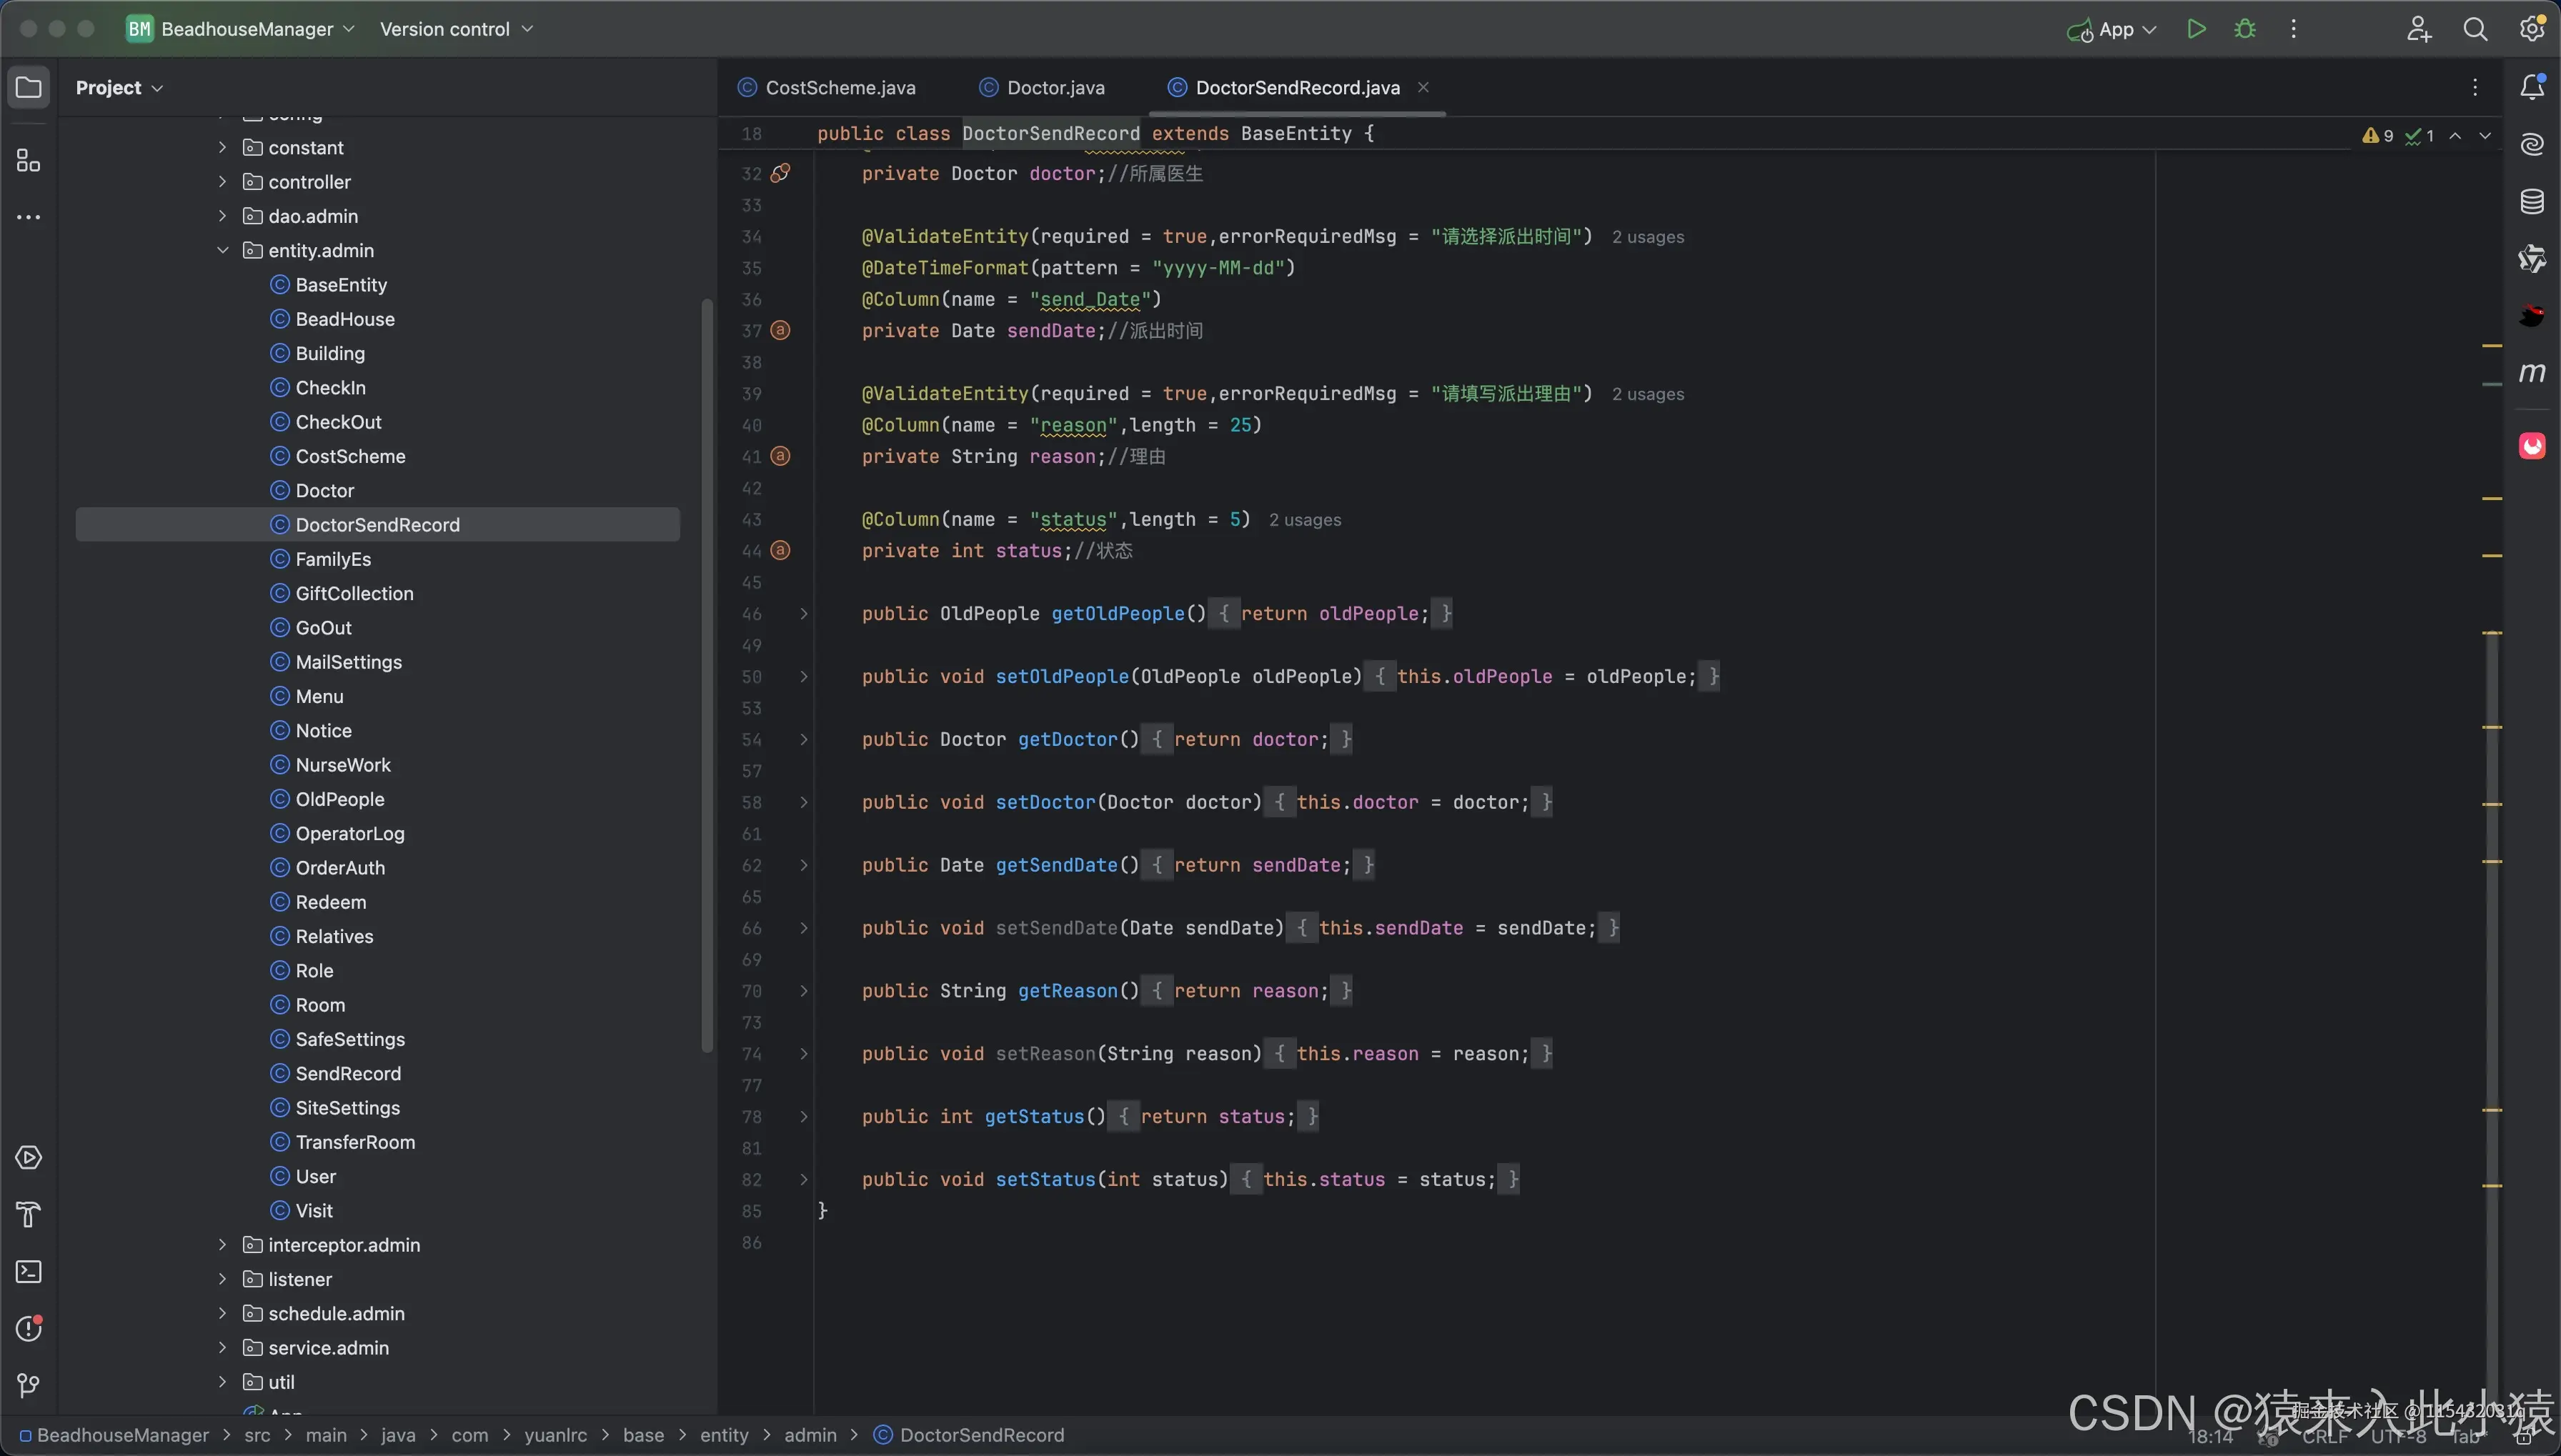The image size is (2561, 1456).
Task: Collapse the entity.admin package
Action: click(222, 251)
